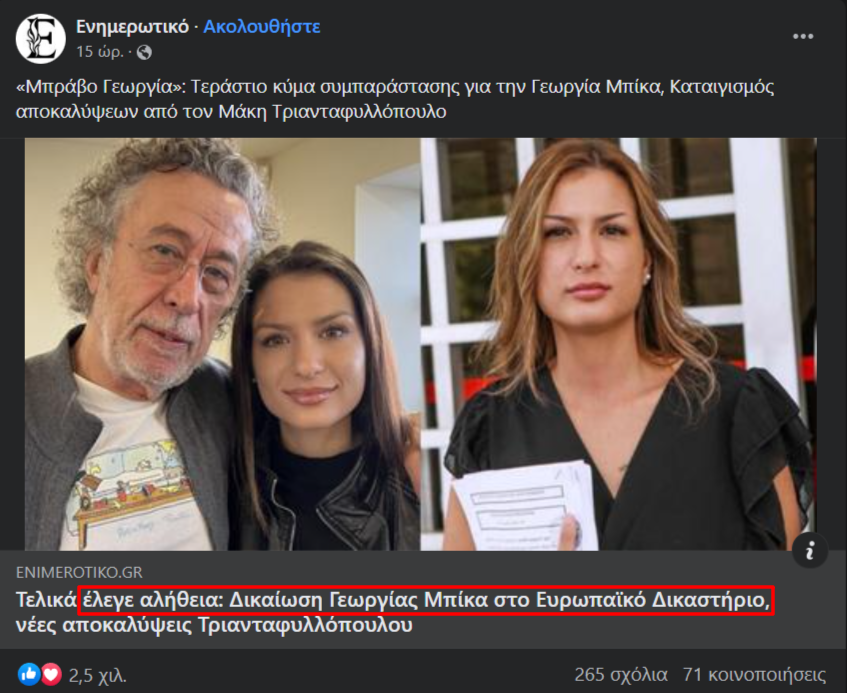
Task: View the 265 σχόλια comments
Action: (621, 675)
